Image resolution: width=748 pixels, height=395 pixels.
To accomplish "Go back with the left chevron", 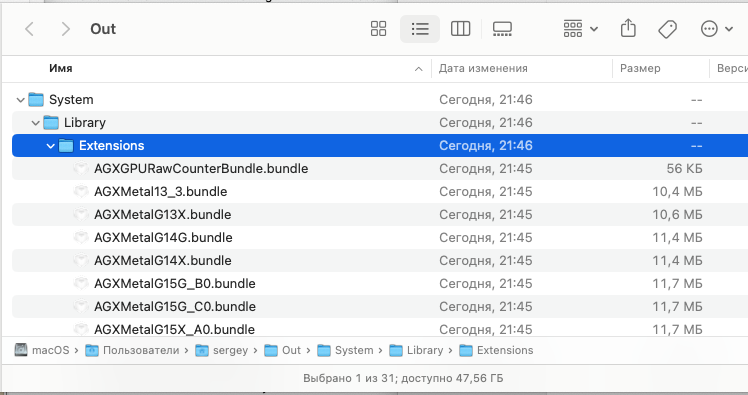I will pos(30,29).
